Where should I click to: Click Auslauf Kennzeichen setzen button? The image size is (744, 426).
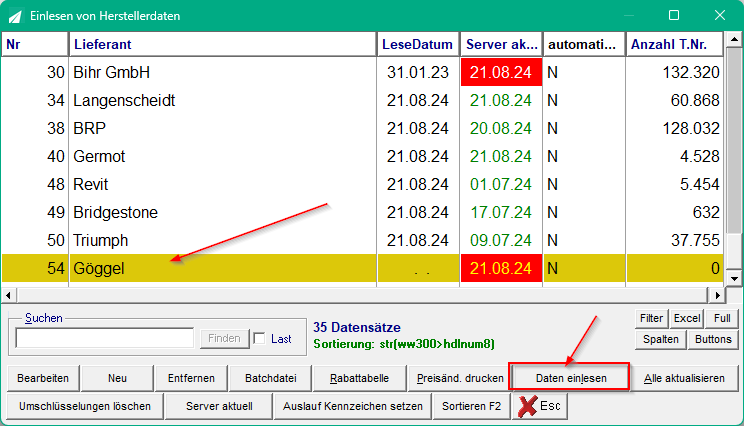353,406
